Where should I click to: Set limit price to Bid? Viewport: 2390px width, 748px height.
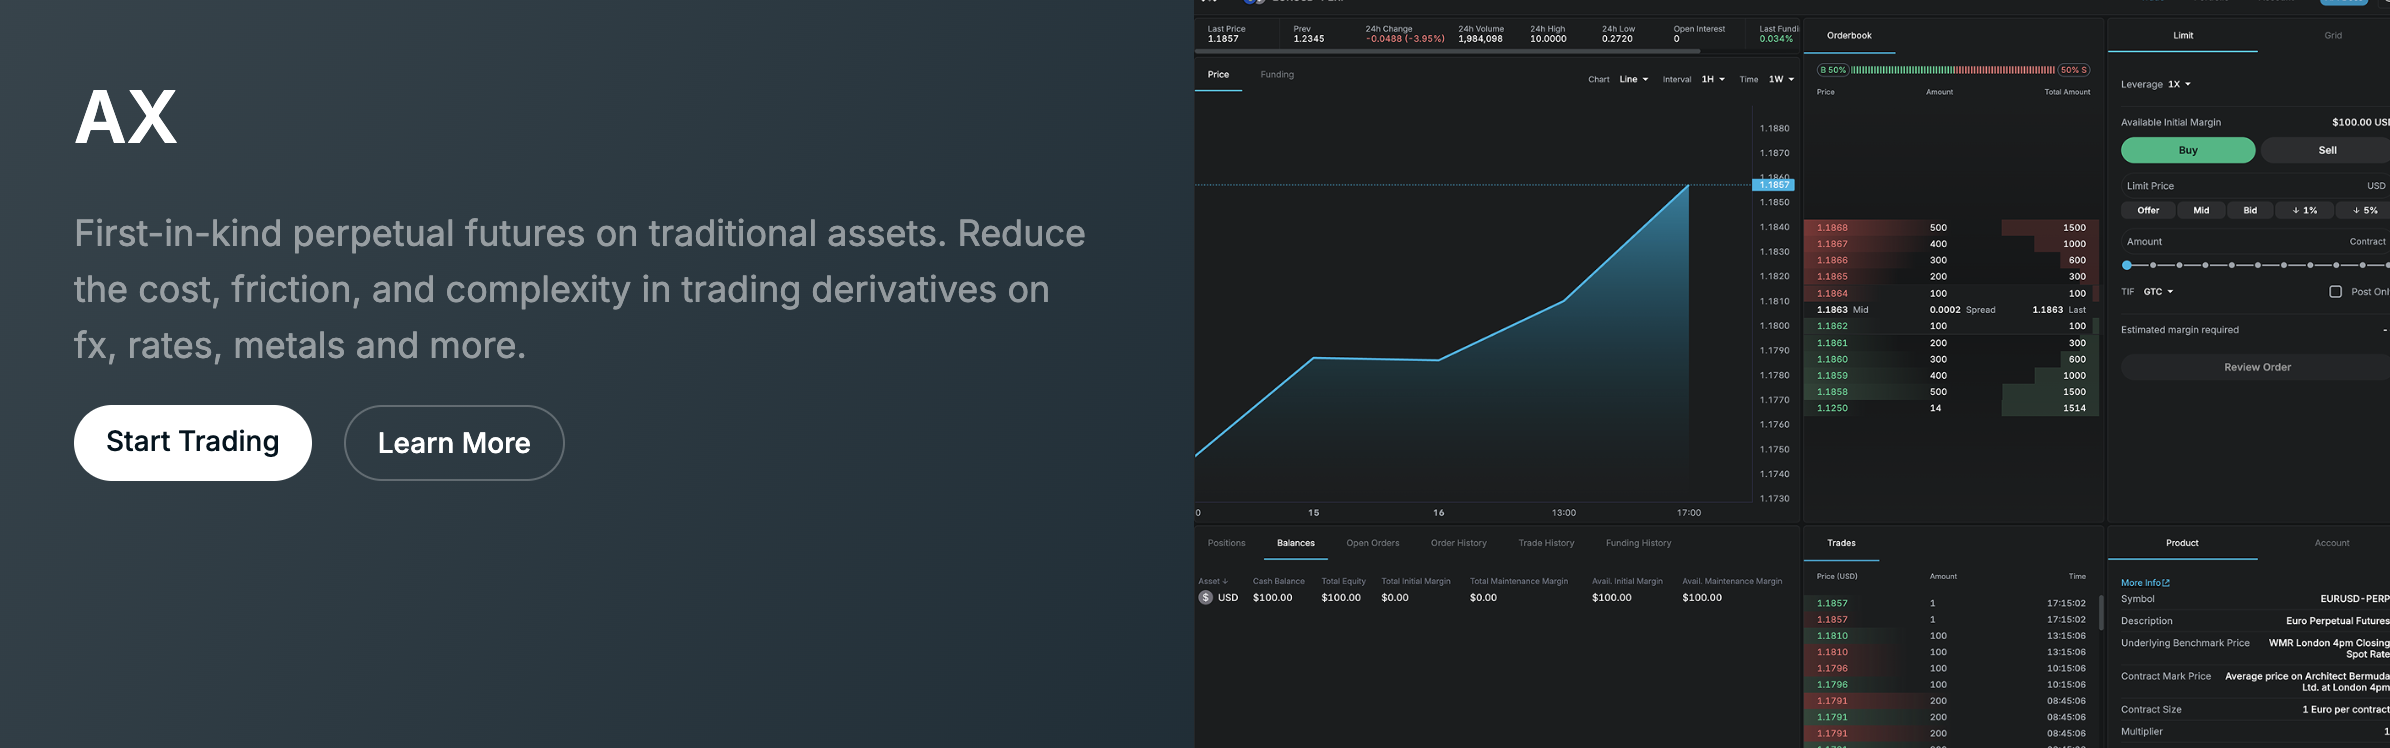click(x=2250, y=210)
